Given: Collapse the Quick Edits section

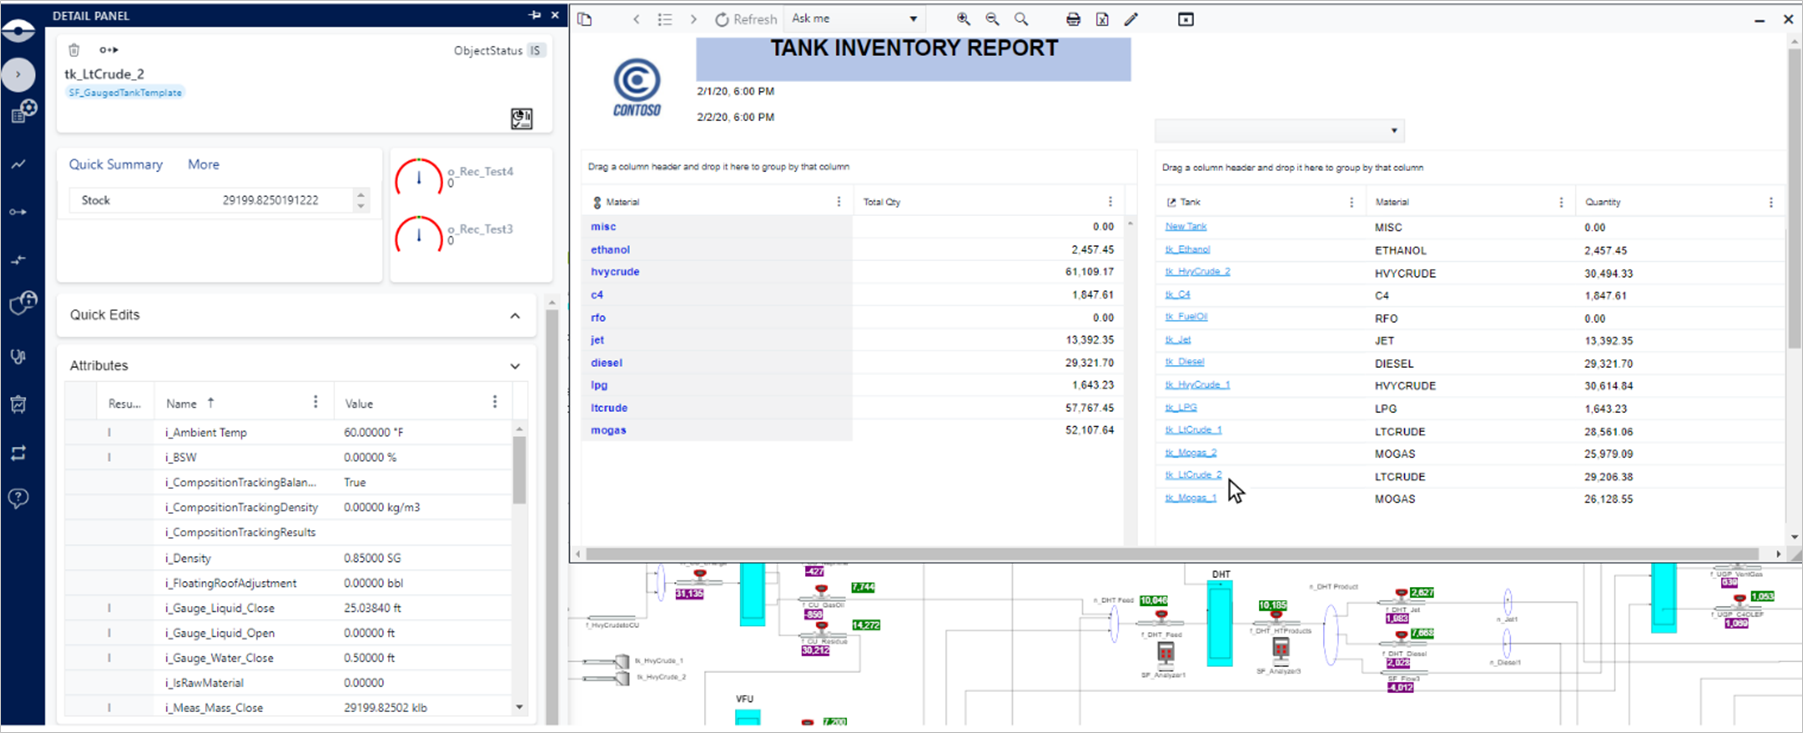Looking at the screenshot, I should click(x=515, y=316).
